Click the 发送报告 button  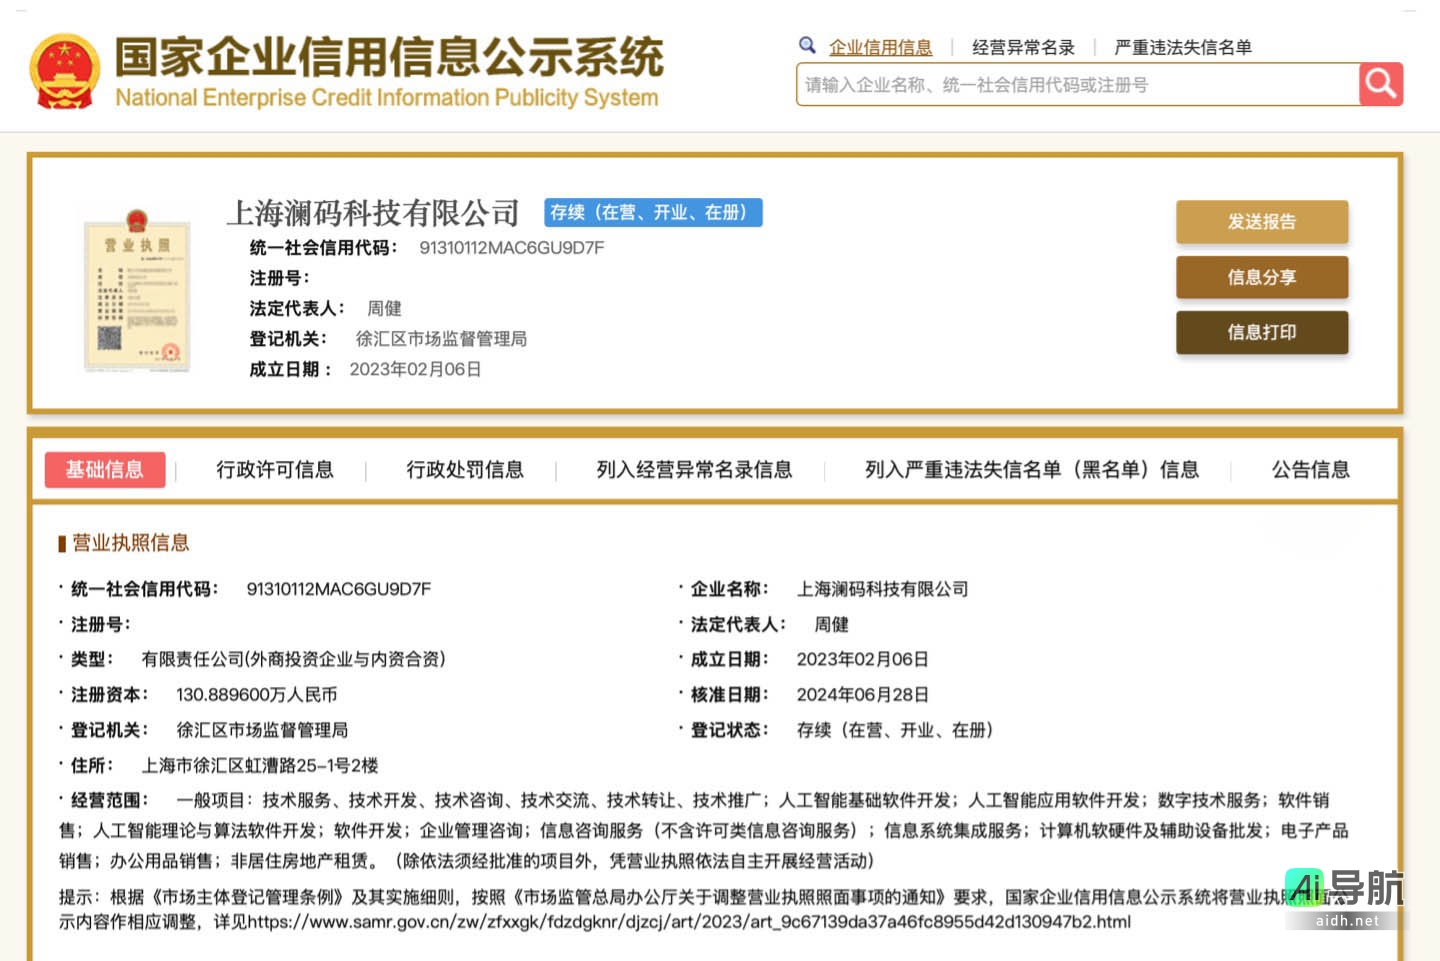pos(1262,222)
